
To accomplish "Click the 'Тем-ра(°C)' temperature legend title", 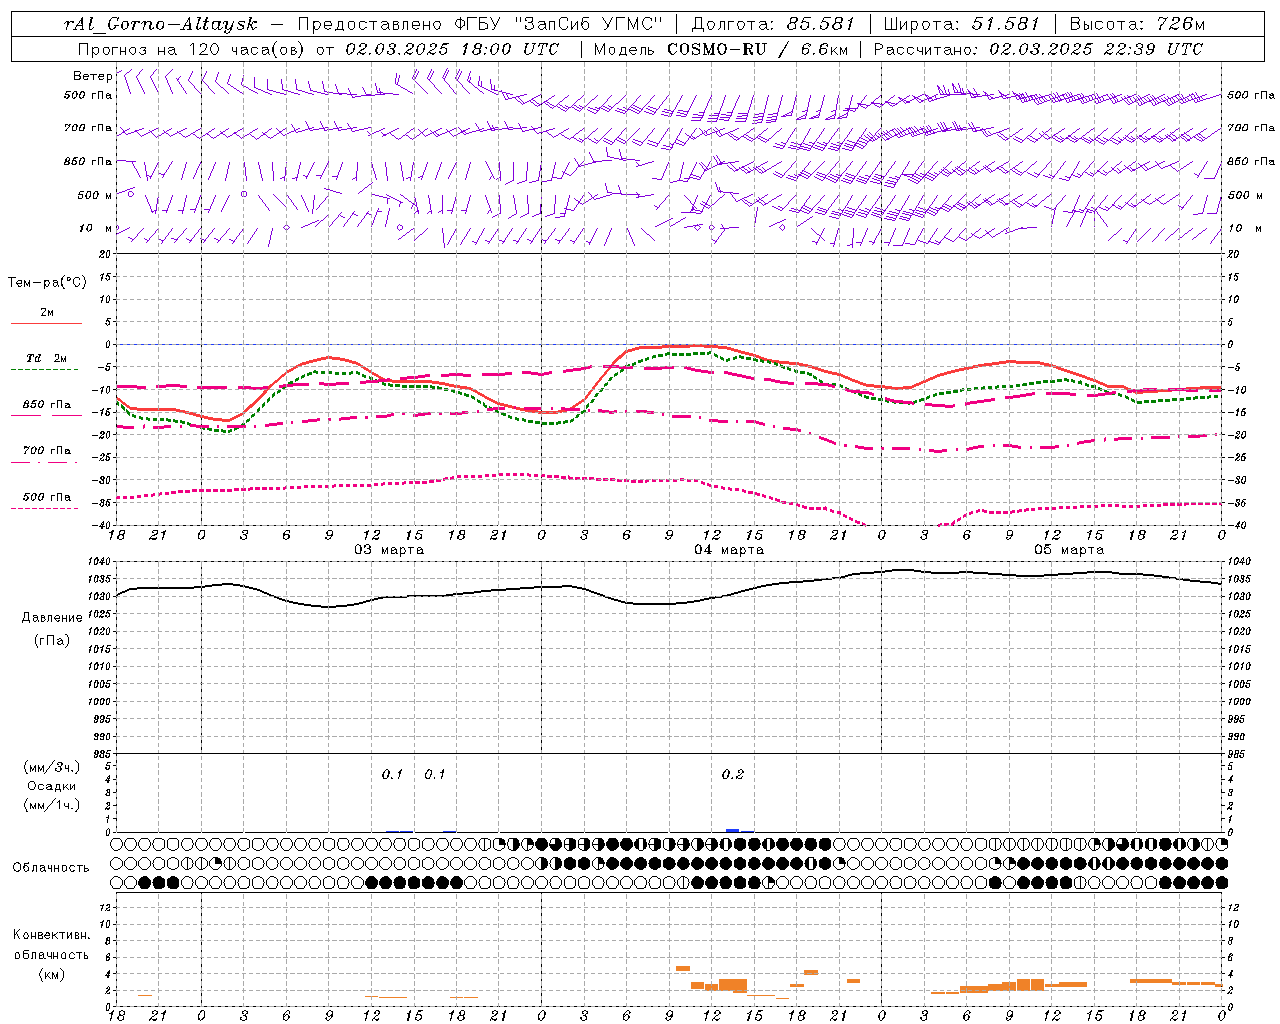I will point(47,283).
